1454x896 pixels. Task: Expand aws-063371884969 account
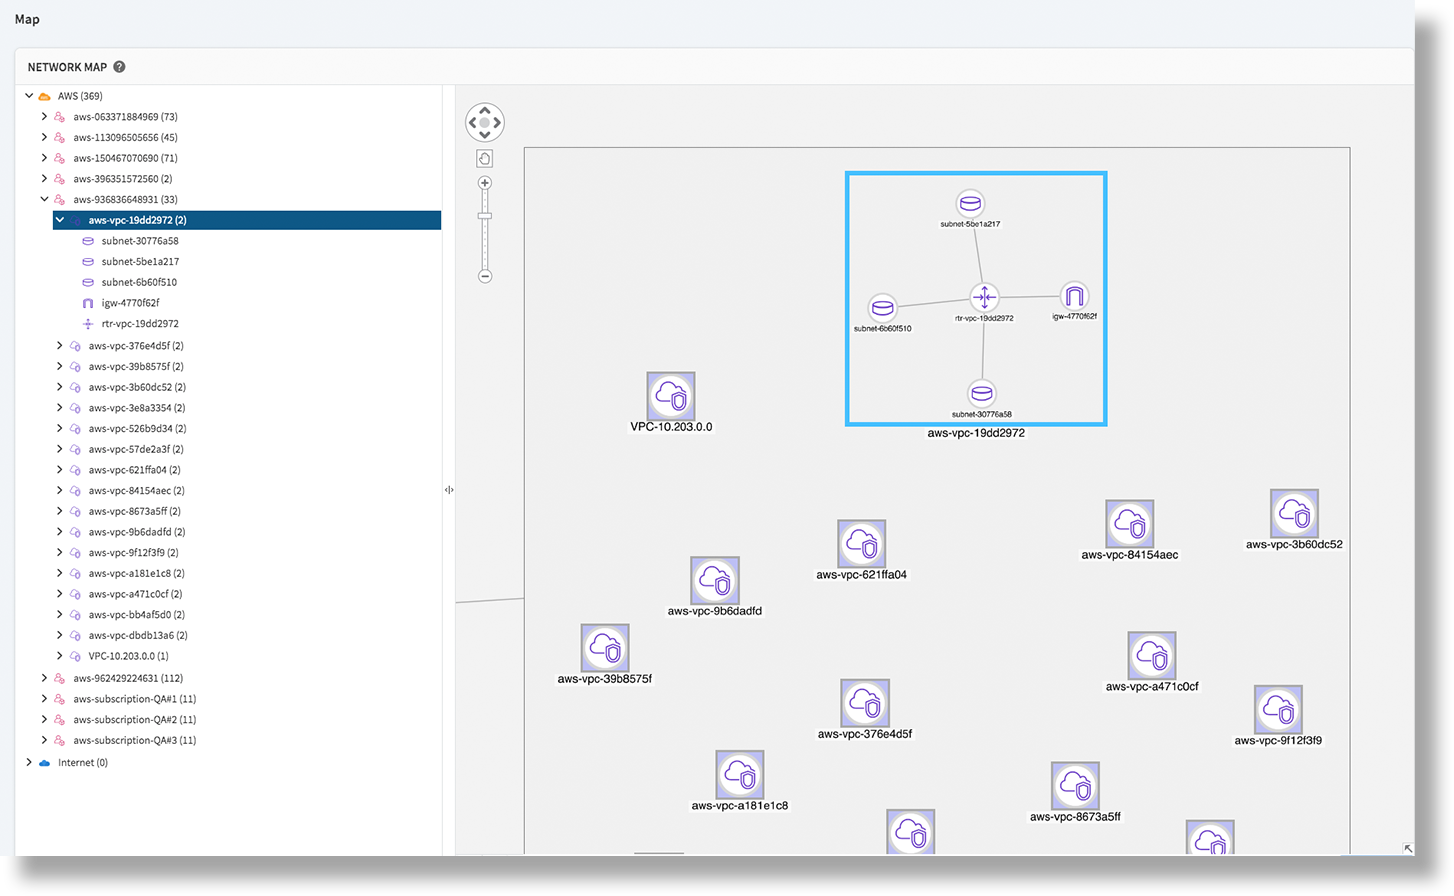click(44, 117)
